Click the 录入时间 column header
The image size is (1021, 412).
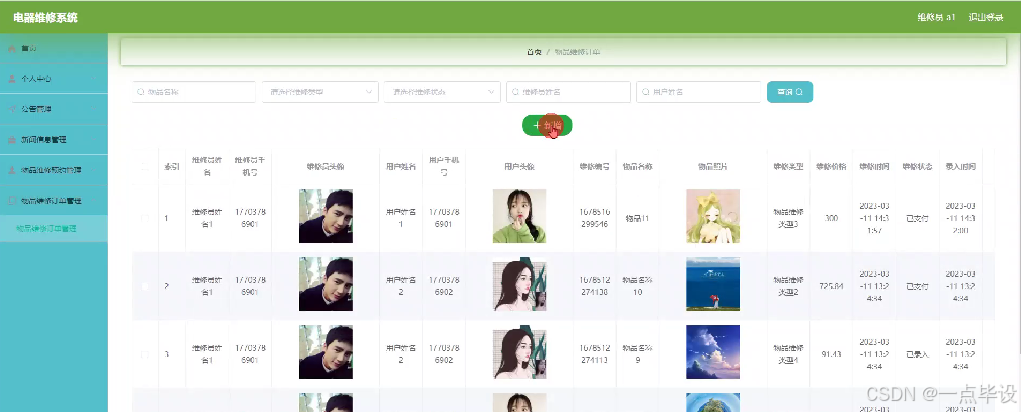pos(960,167)
